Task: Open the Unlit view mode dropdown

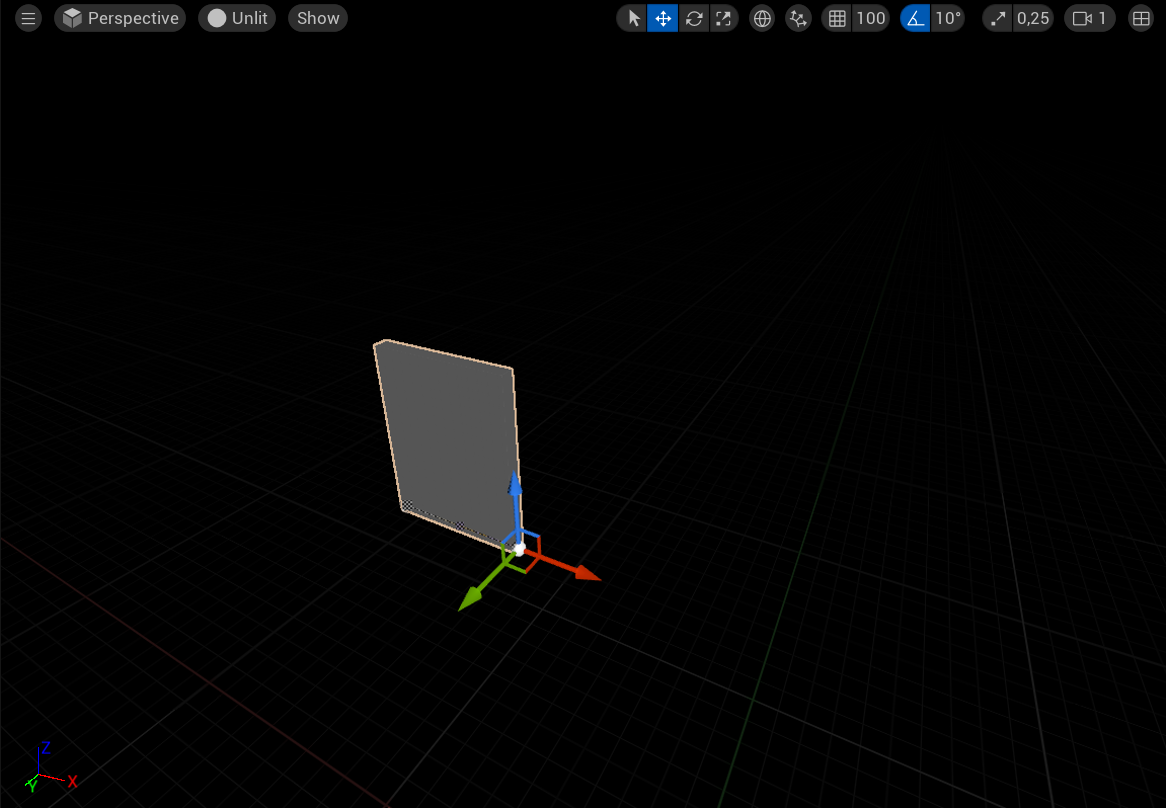Action: click(237, 18)
